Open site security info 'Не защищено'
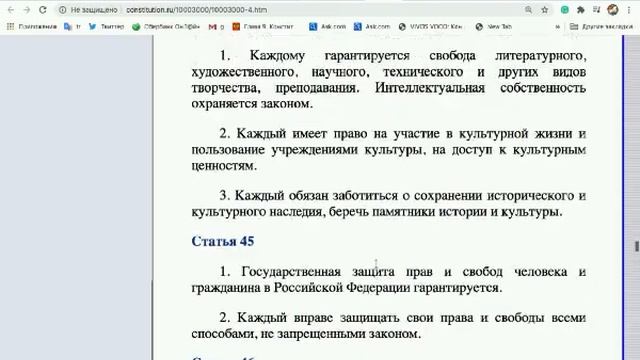Image resolution: width=640 pixels, height=360 pixels. pos(88,10)
